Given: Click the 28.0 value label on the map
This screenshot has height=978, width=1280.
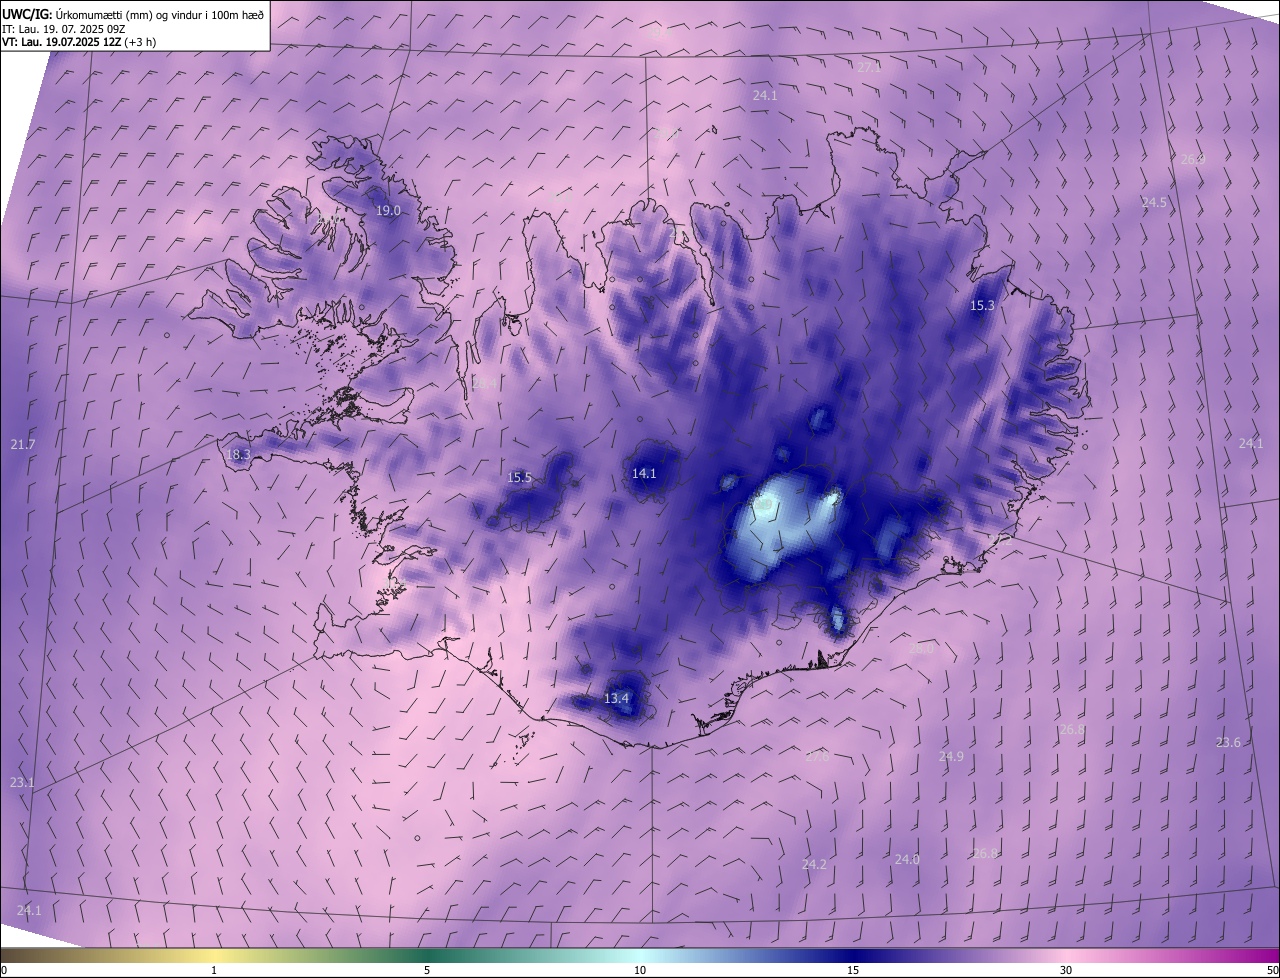Looking at the screenshot, I should 921,648.
